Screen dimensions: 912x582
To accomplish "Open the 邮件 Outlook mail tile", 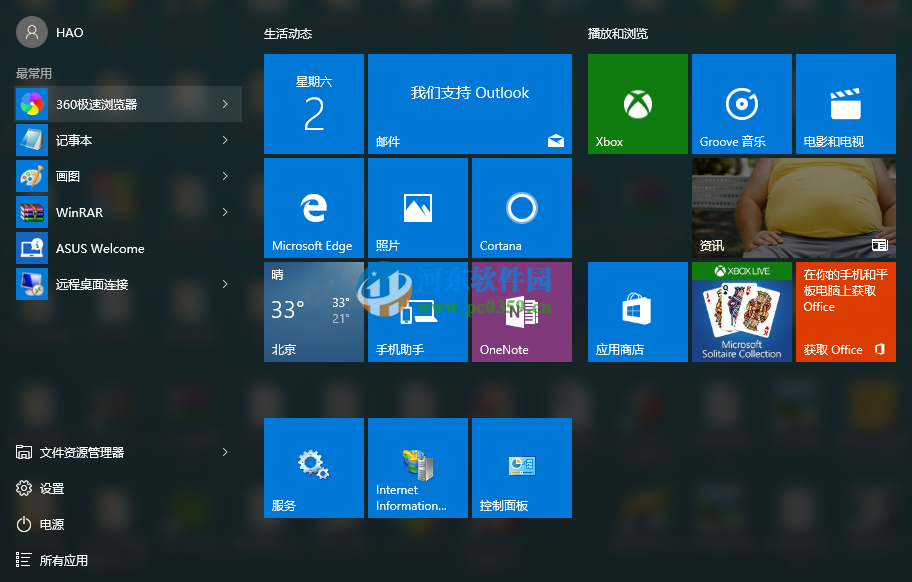I will click(470, 103).
